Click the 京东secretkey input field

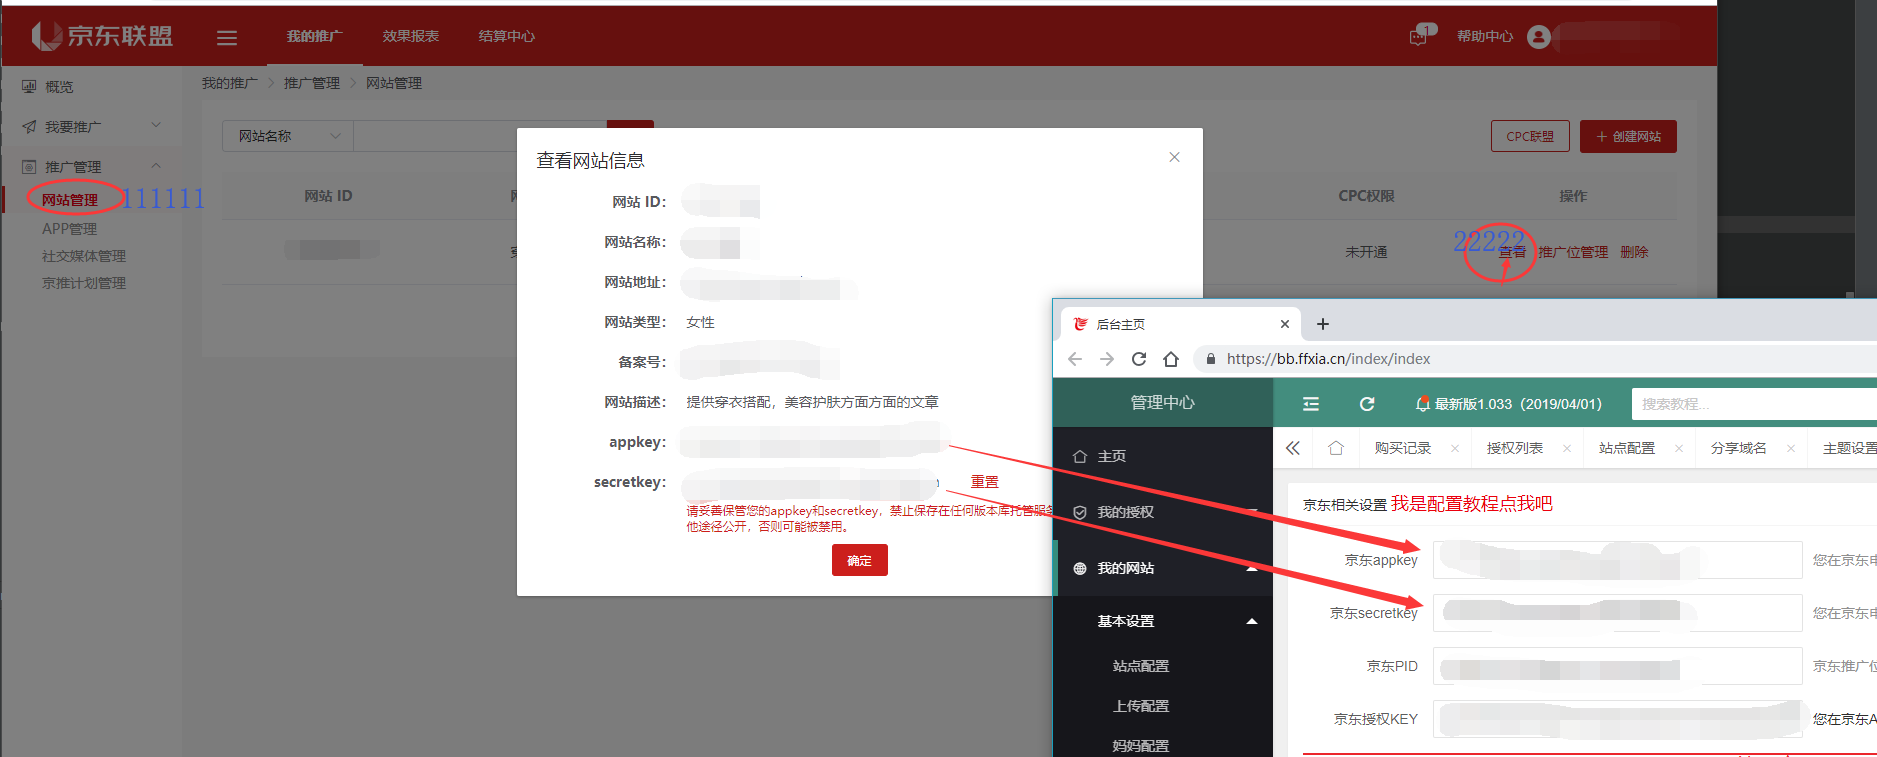1617,613
